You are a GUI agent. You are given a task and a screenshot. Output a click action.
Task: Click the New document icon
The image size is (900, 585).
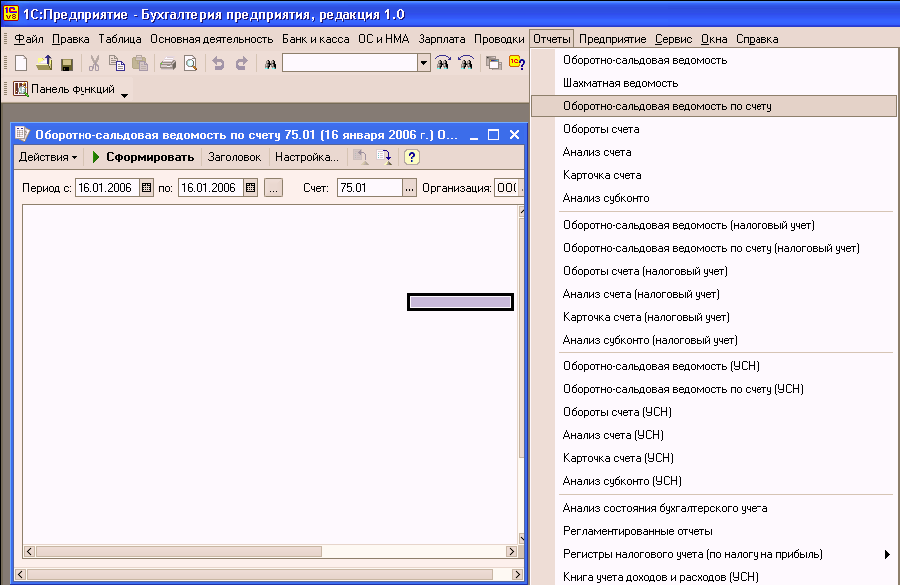pos(21,63)
